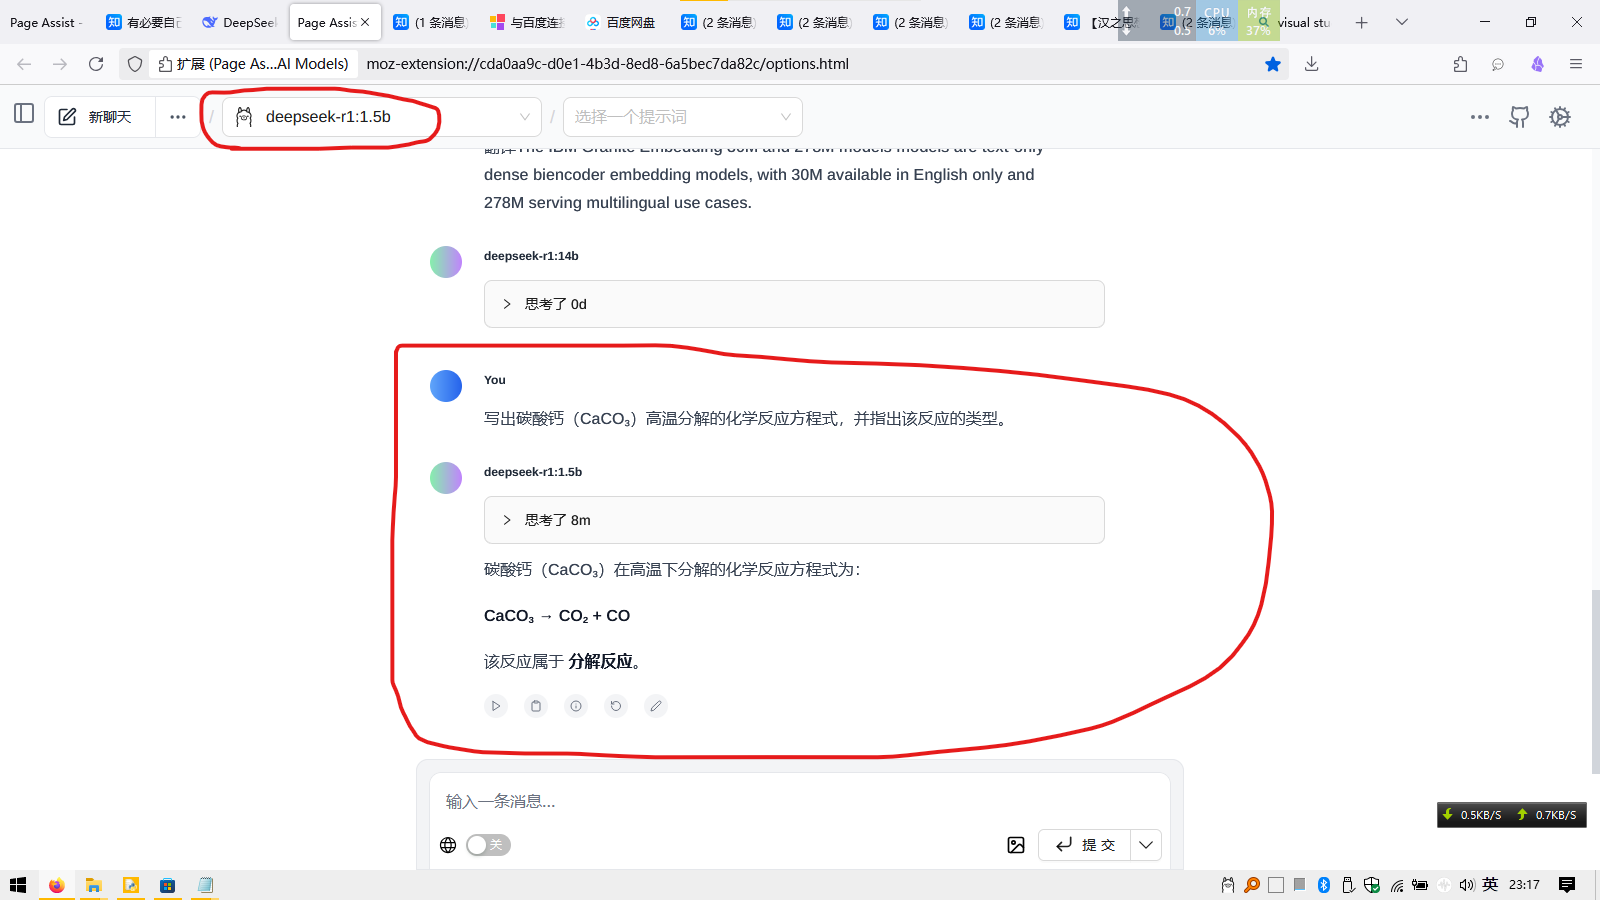Toggle the bookmark star for this page
1600x900 pixels.
click(1273, 64)
